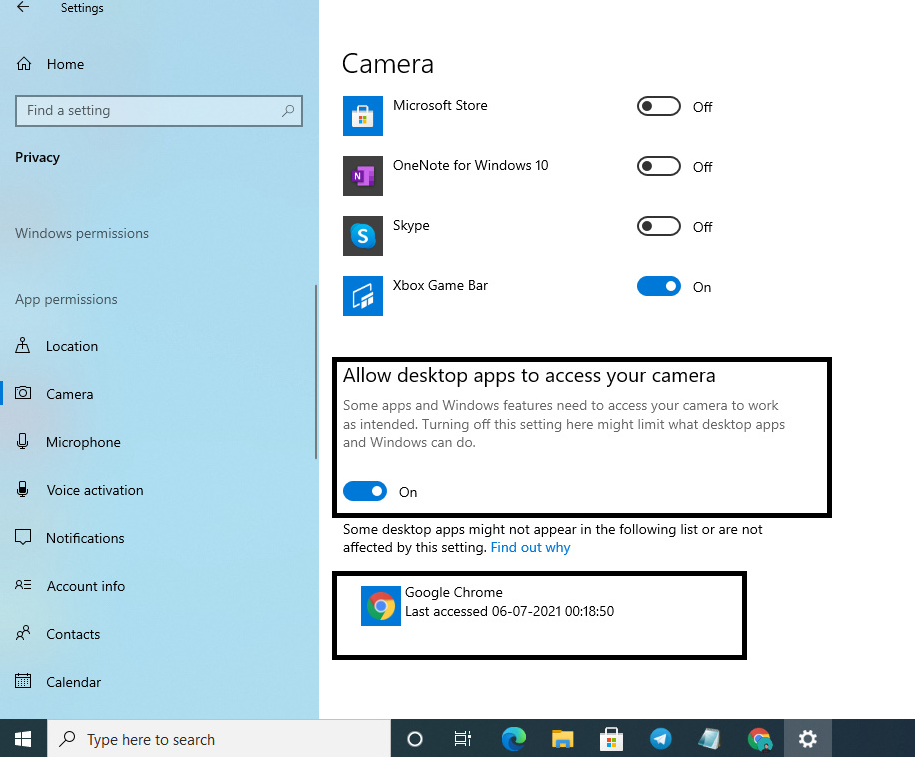The height and width of the screenshot is (757, 915).
Task: Open the Find out why link
Action: 530,547
